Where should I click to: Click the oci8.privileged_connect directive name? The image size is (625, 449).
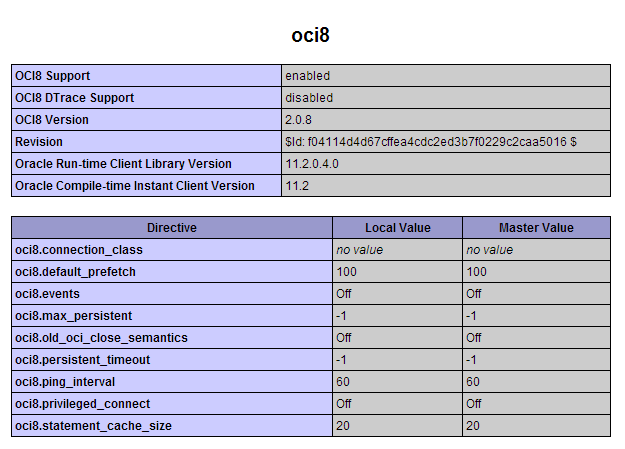pos(83,404)
